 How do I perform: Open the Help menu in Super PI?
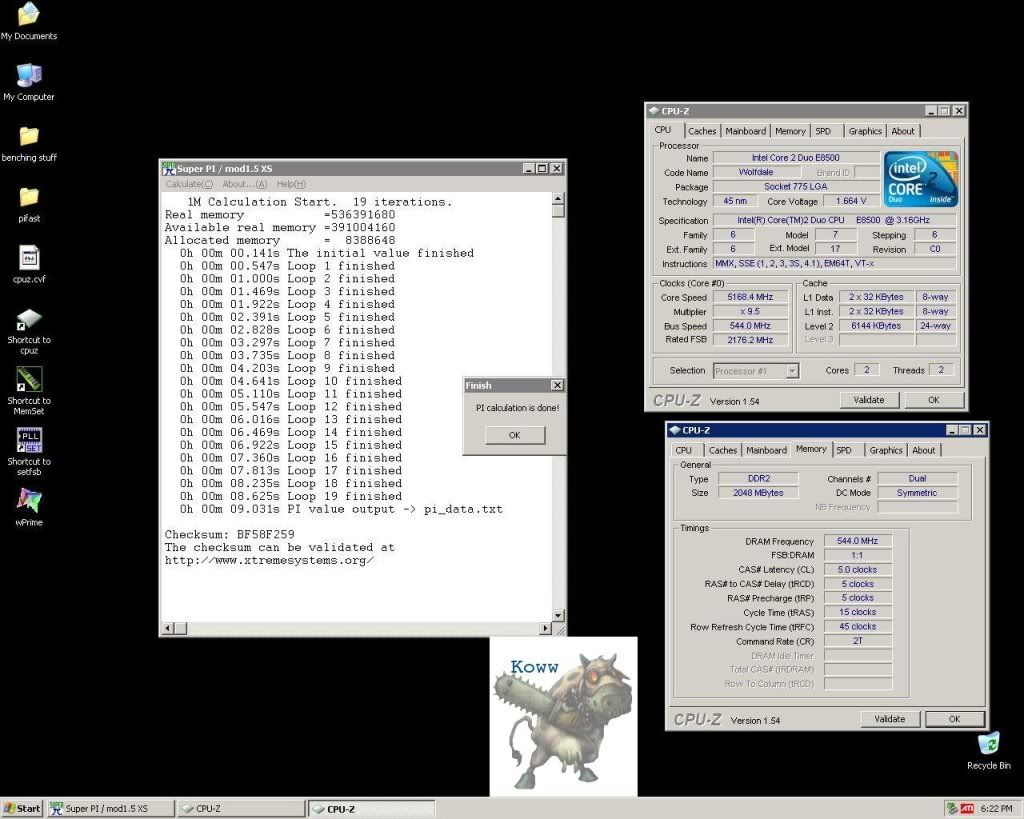point(291,184)
